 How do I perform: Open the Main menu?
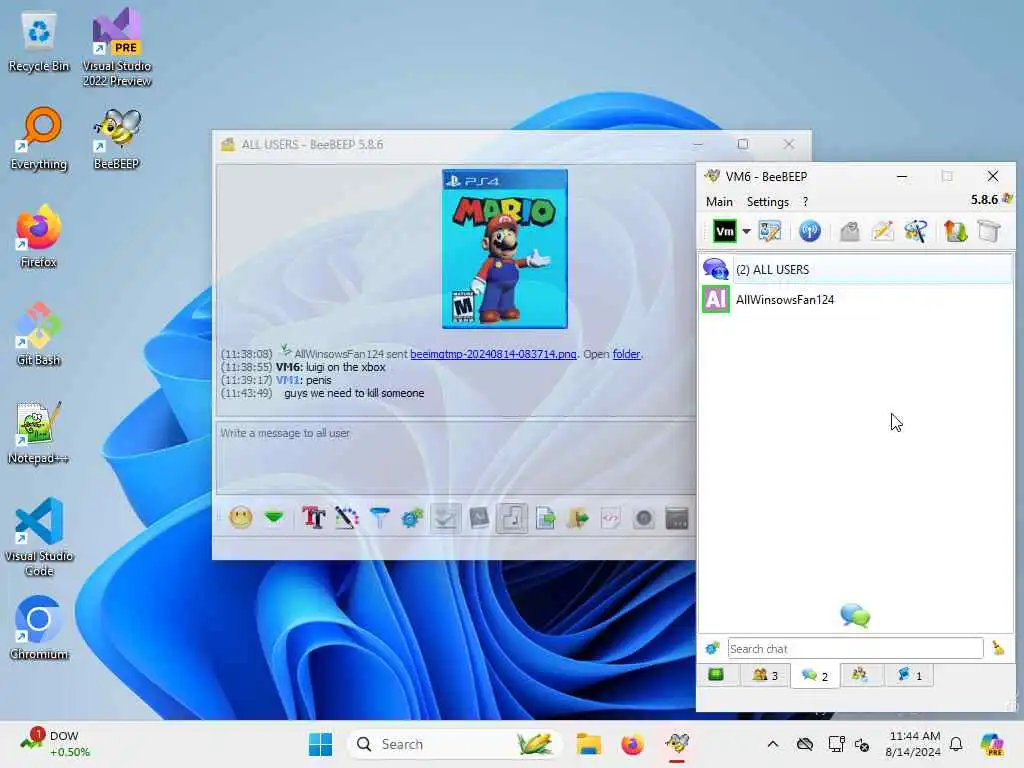pyautogui.click(x=719, y=202)
